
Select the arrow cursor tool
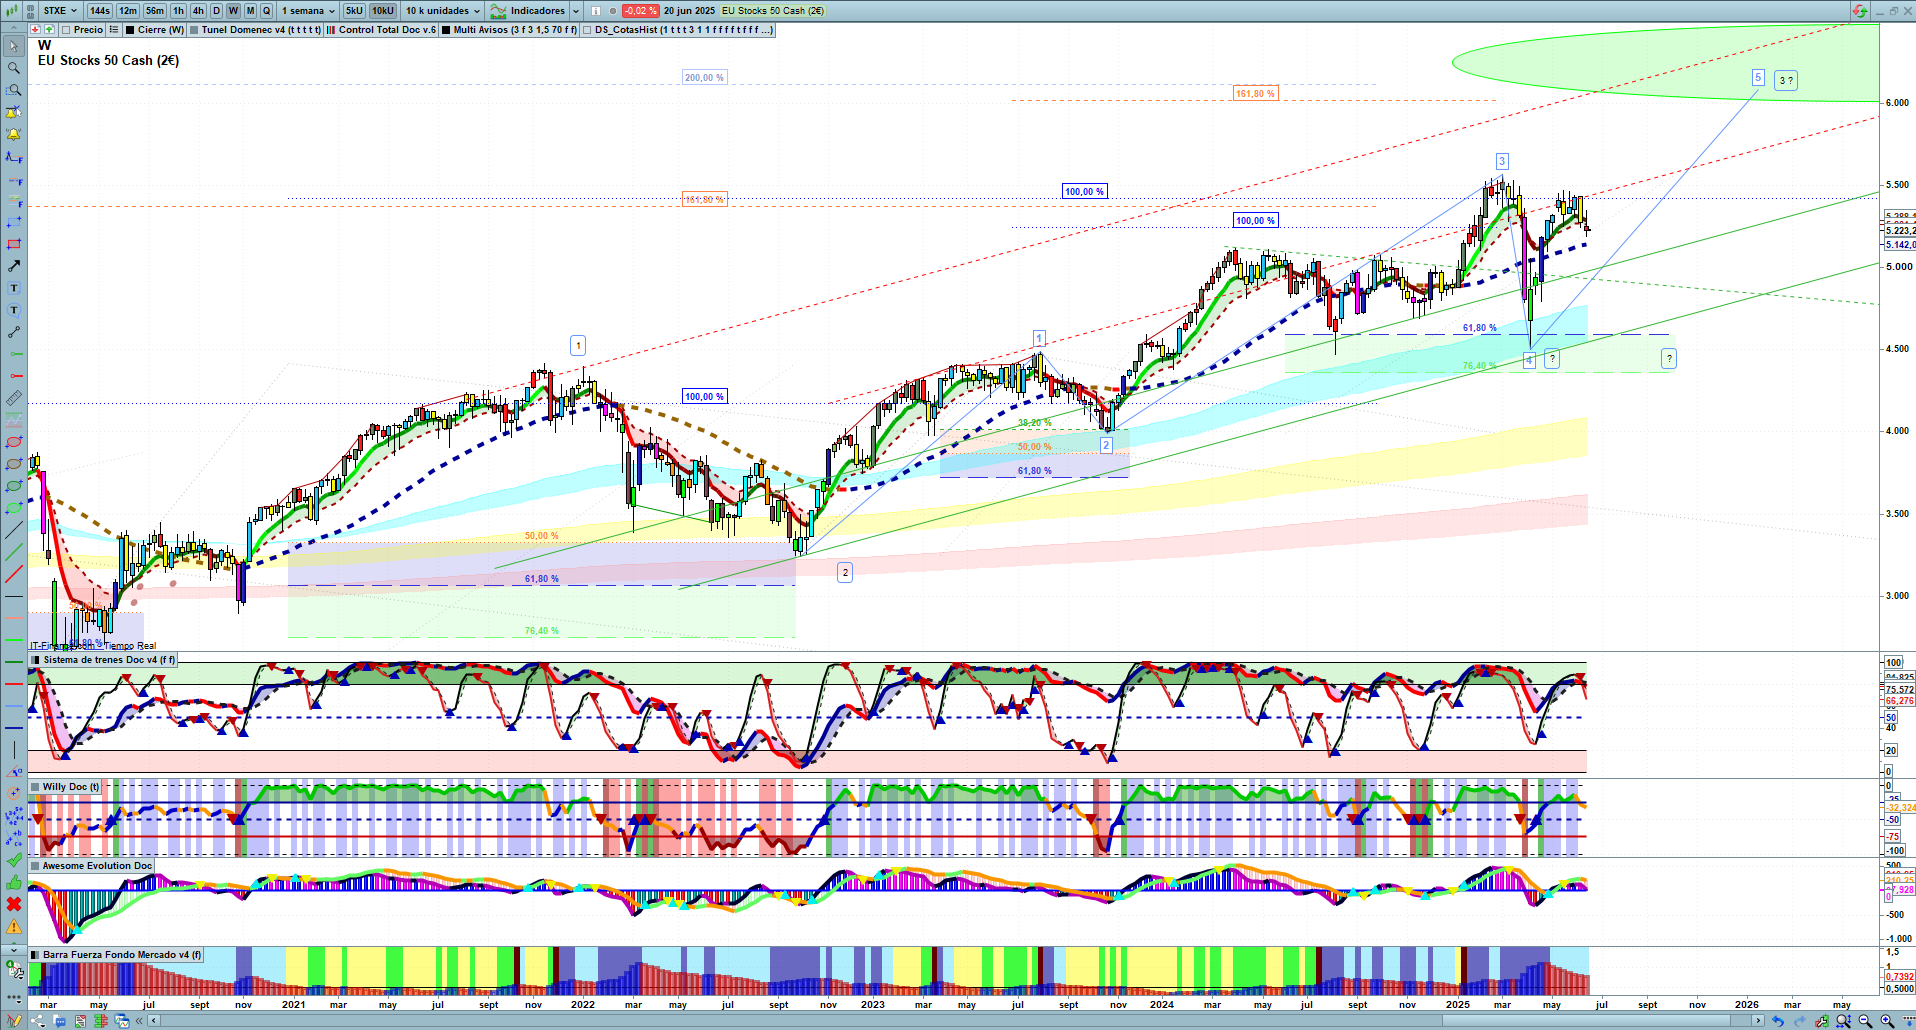(x=13, y=46)
